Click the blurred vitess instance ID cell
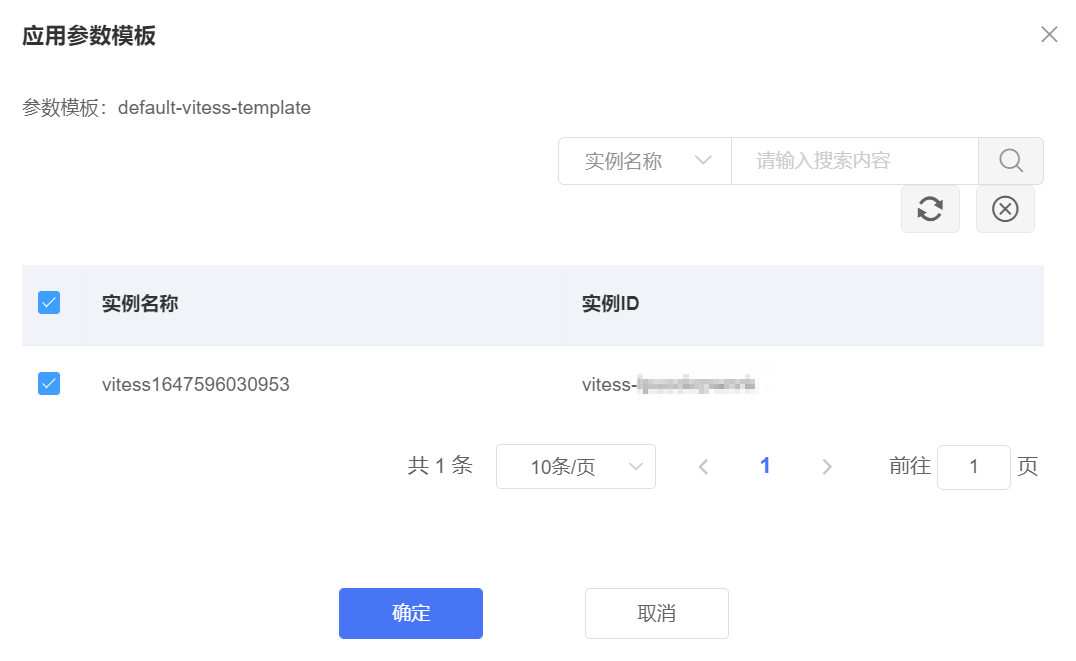 tap(667, 384)
